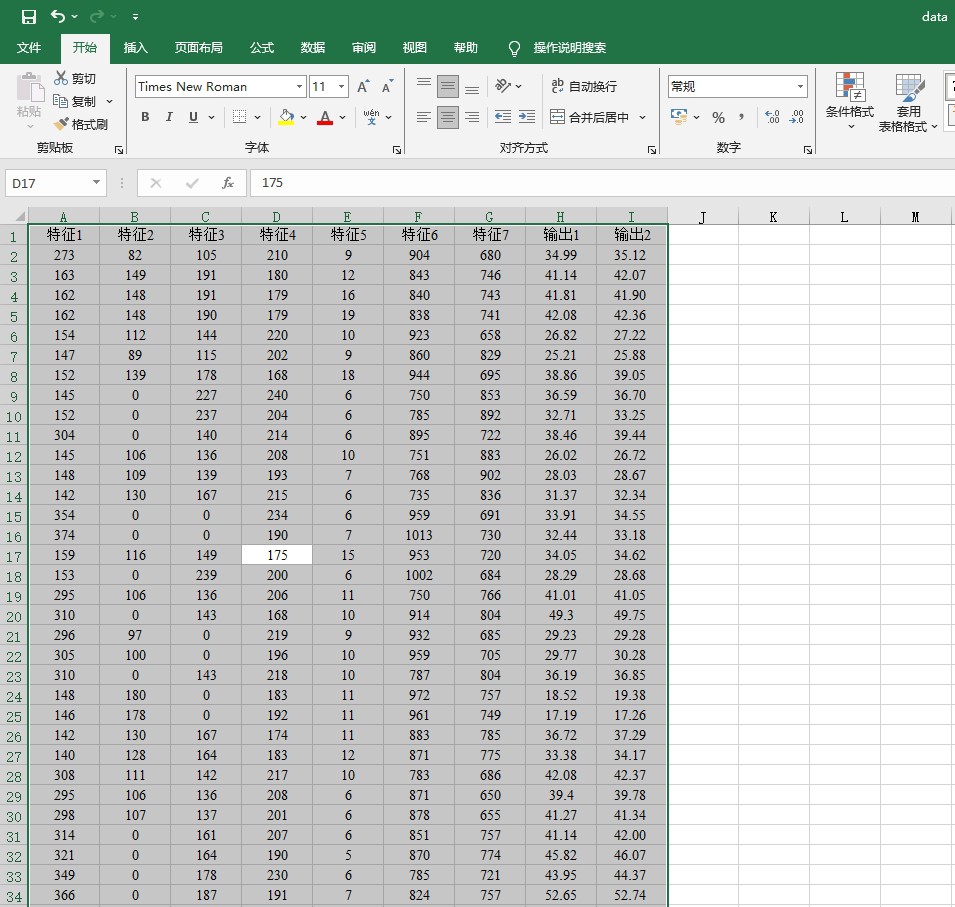Click the Paste clipboard icon
The width and height of the screenshot is (955, 907).
tap(29, 88)
